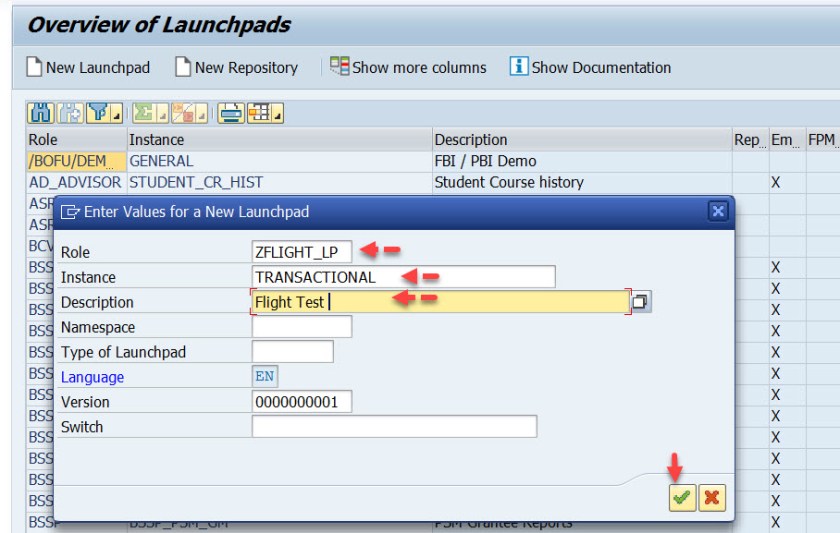This screenshot has width=840, height=533.
Task: Click the Role label in dialog
Action: 75,252
